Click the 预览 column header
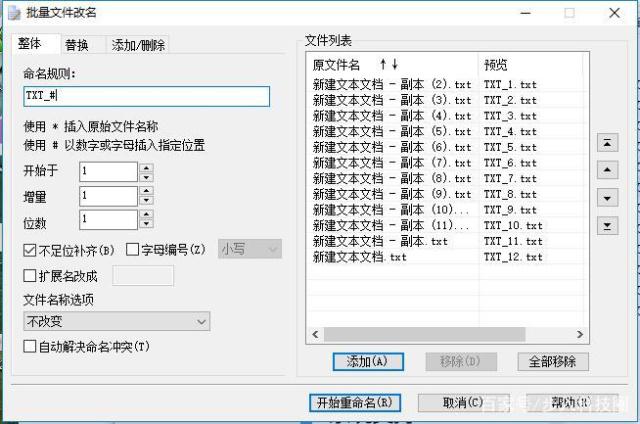This screenshot has height=424, width=640. tap(530, 64)
